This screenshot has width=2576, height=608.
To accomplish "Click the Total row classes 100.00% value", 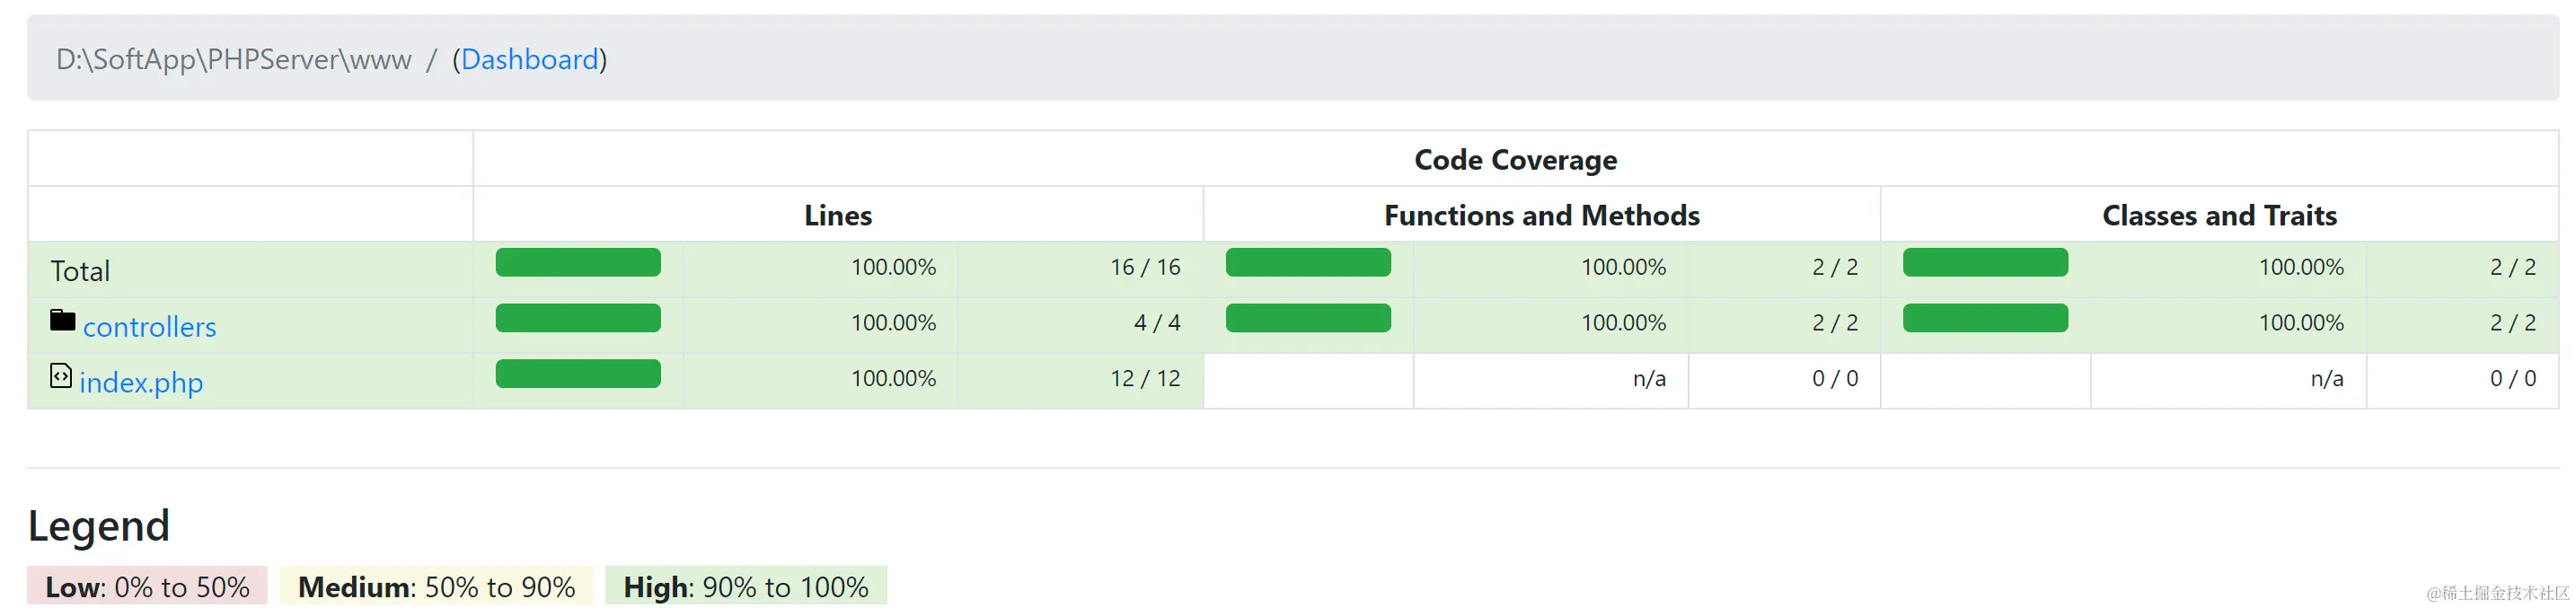I will [2301, 267].
